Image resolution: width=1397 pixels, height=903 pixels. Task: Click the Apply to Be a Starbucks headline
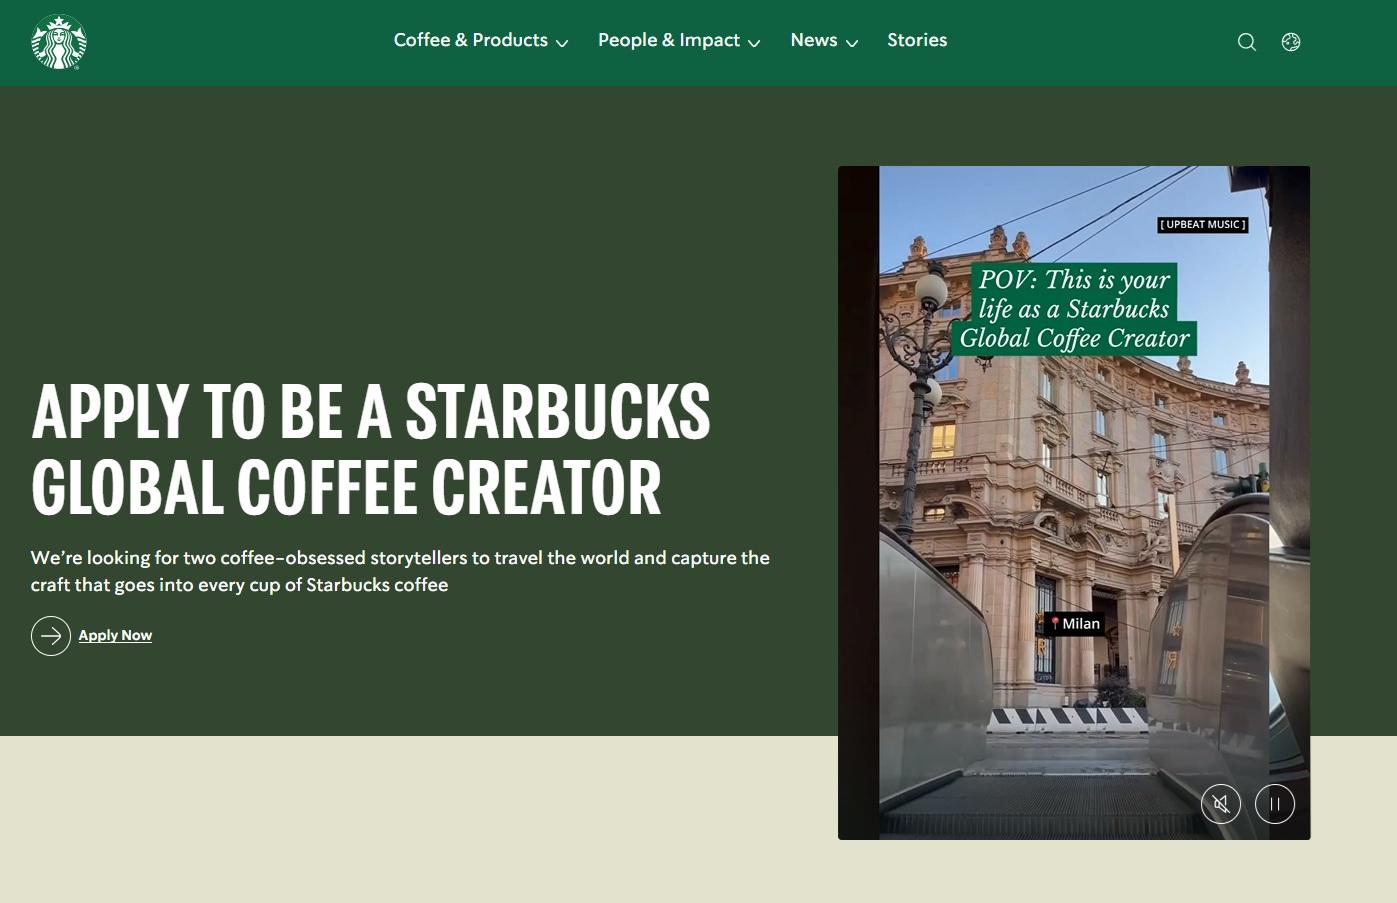tap(370, 449)
